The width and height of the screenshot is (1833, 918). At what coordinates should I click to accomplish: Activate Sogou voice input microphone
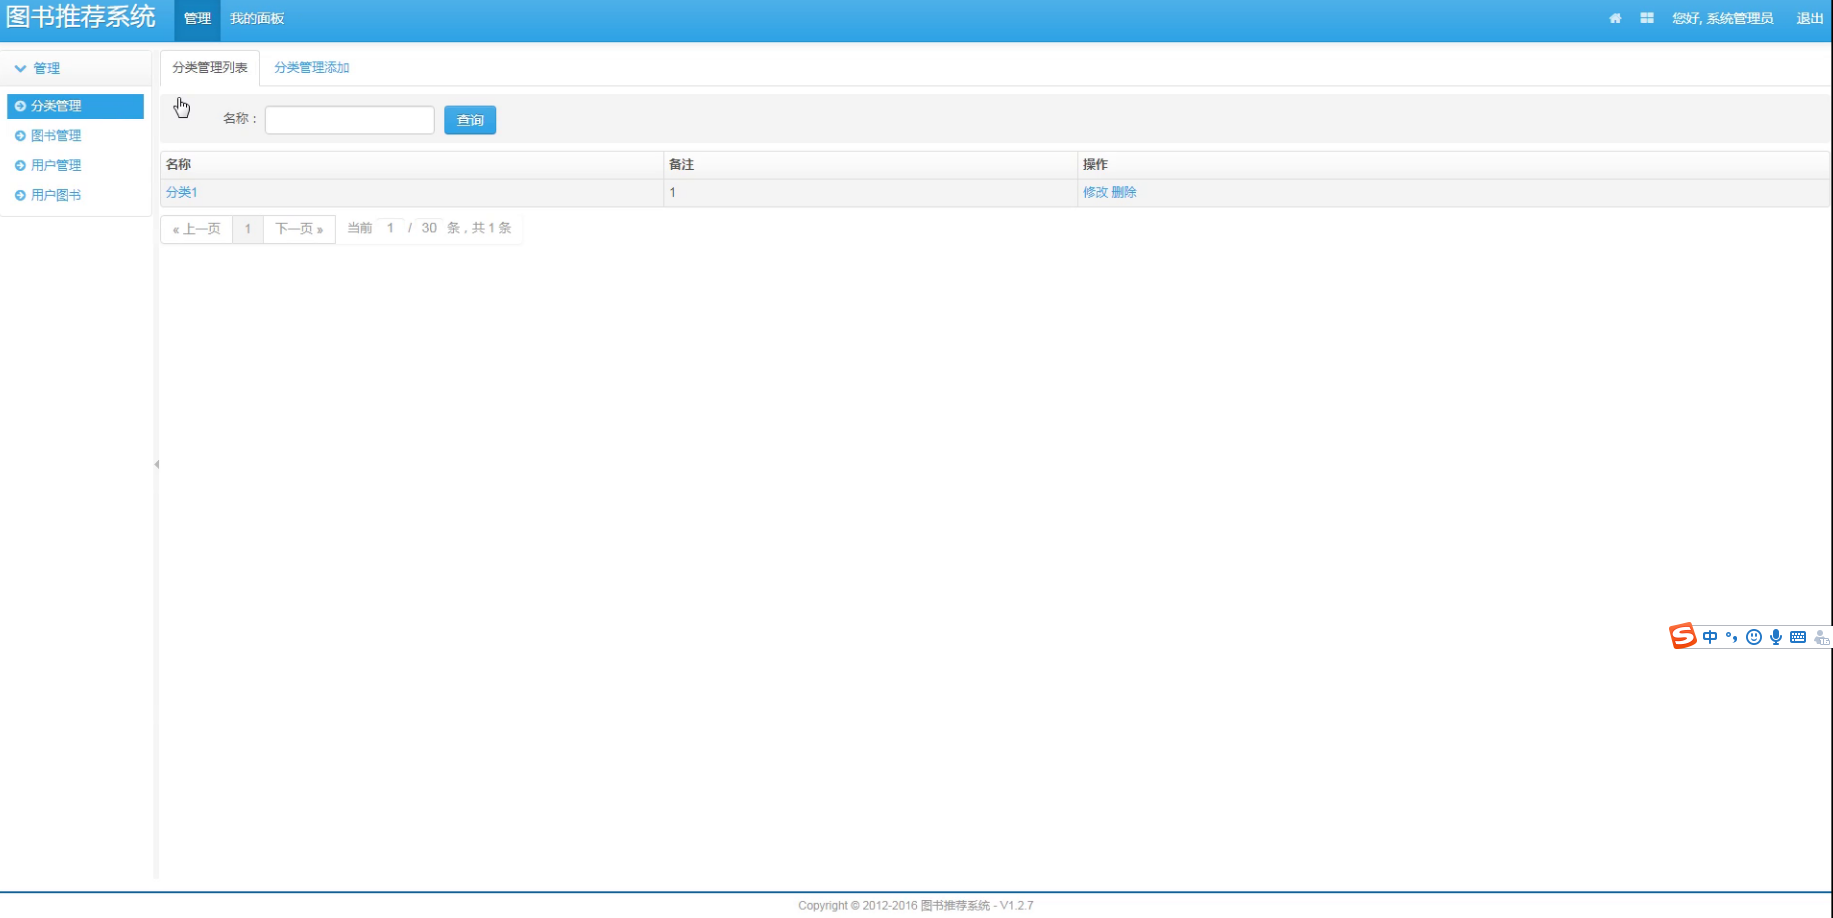click(x=1776, y=637)
